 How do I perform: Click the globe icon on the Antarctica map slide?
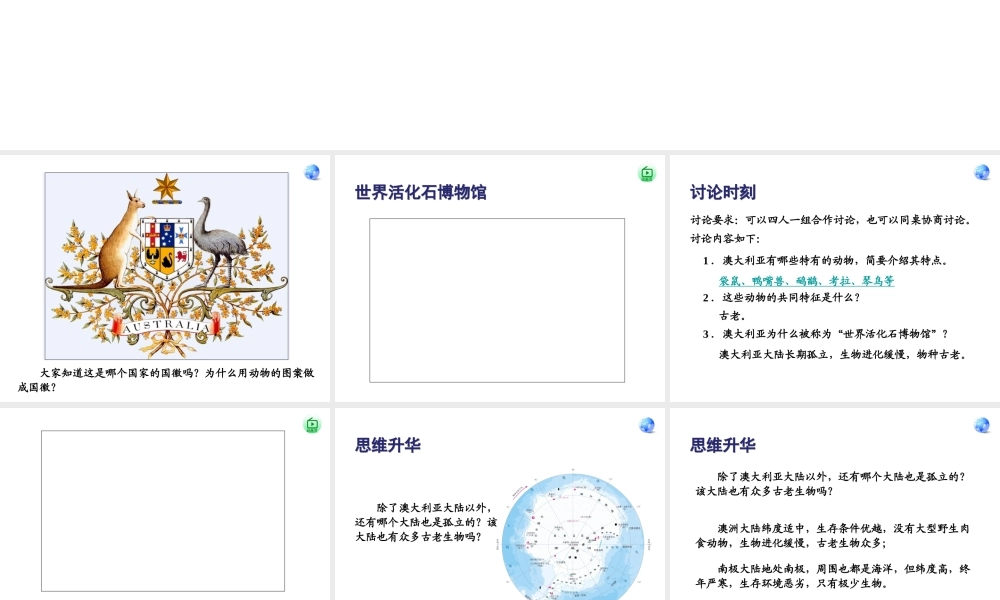(647, 425)
